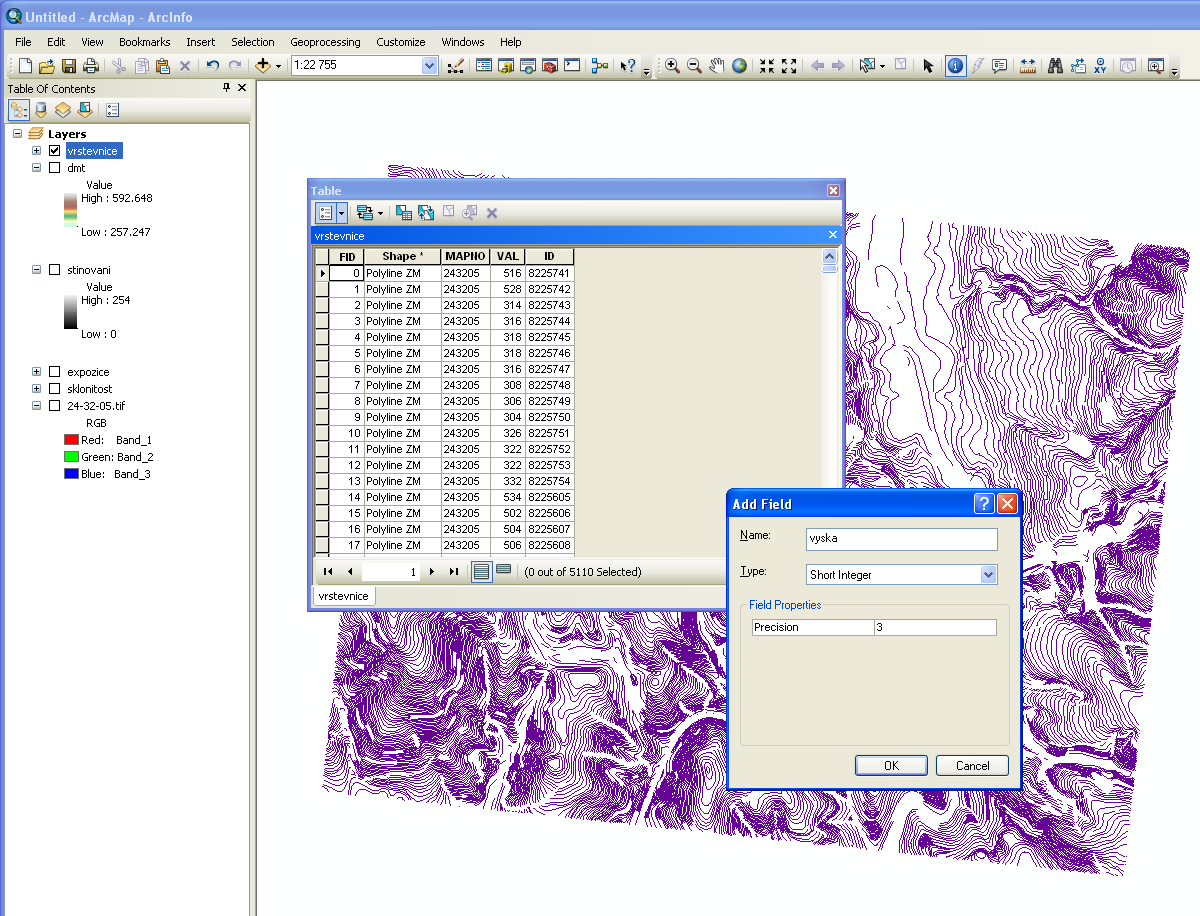Undo the last action
The image size is (1200, 916).
click(x=212, y=66)
